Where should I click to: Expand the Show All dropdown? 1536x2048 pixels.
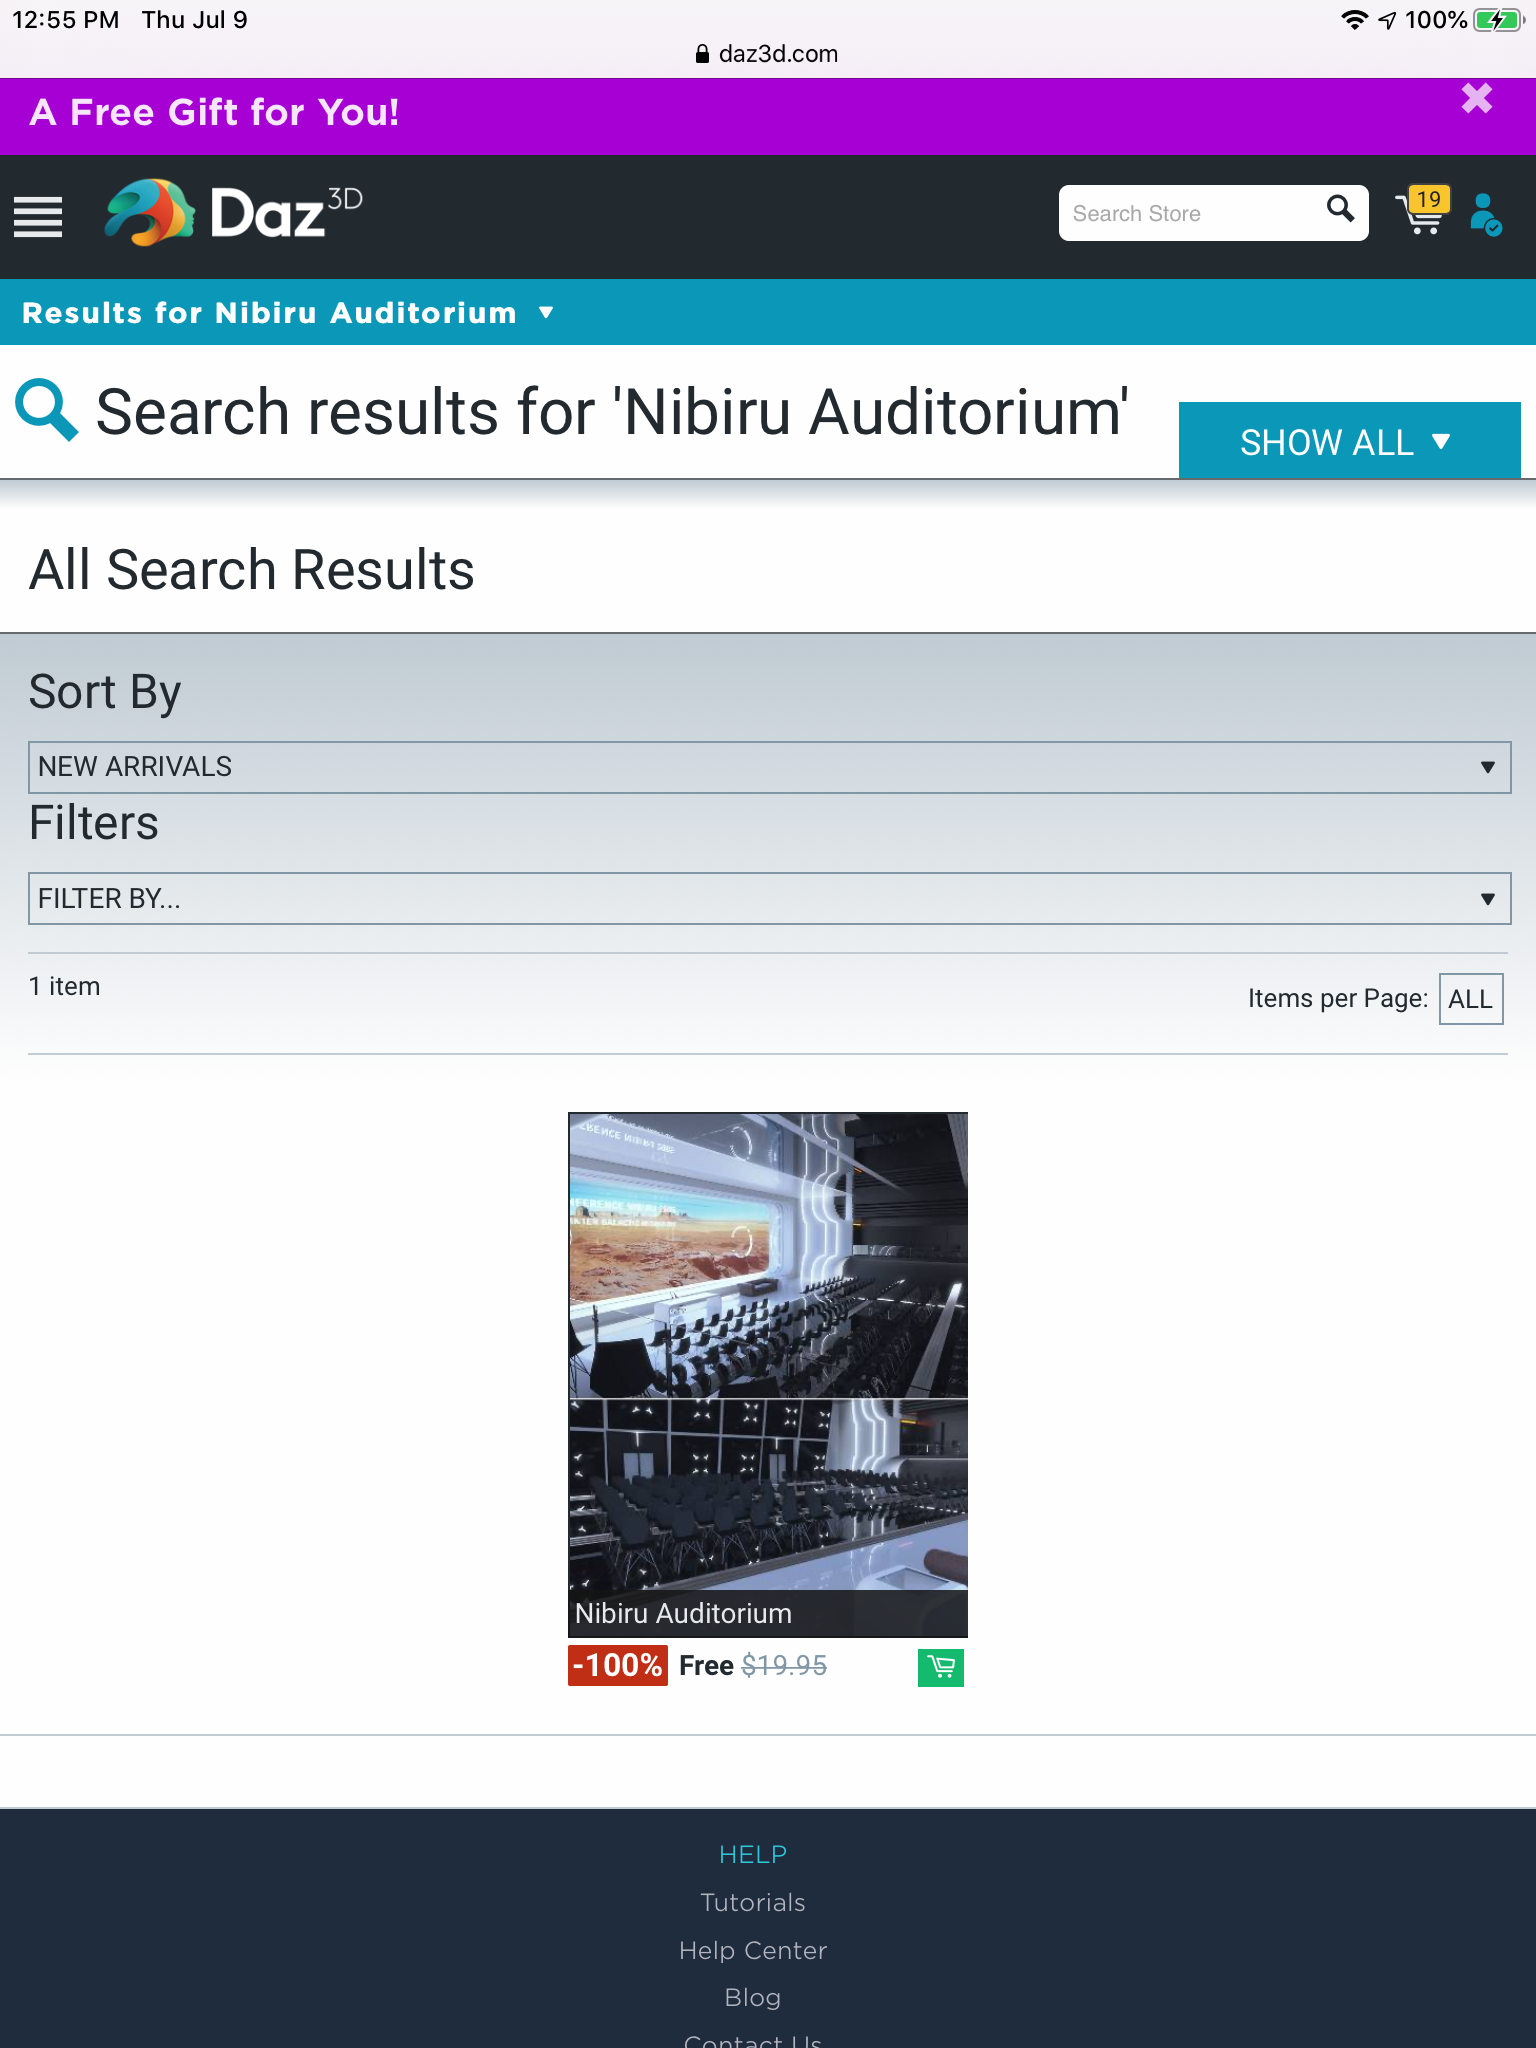(x=1348, y=441)
